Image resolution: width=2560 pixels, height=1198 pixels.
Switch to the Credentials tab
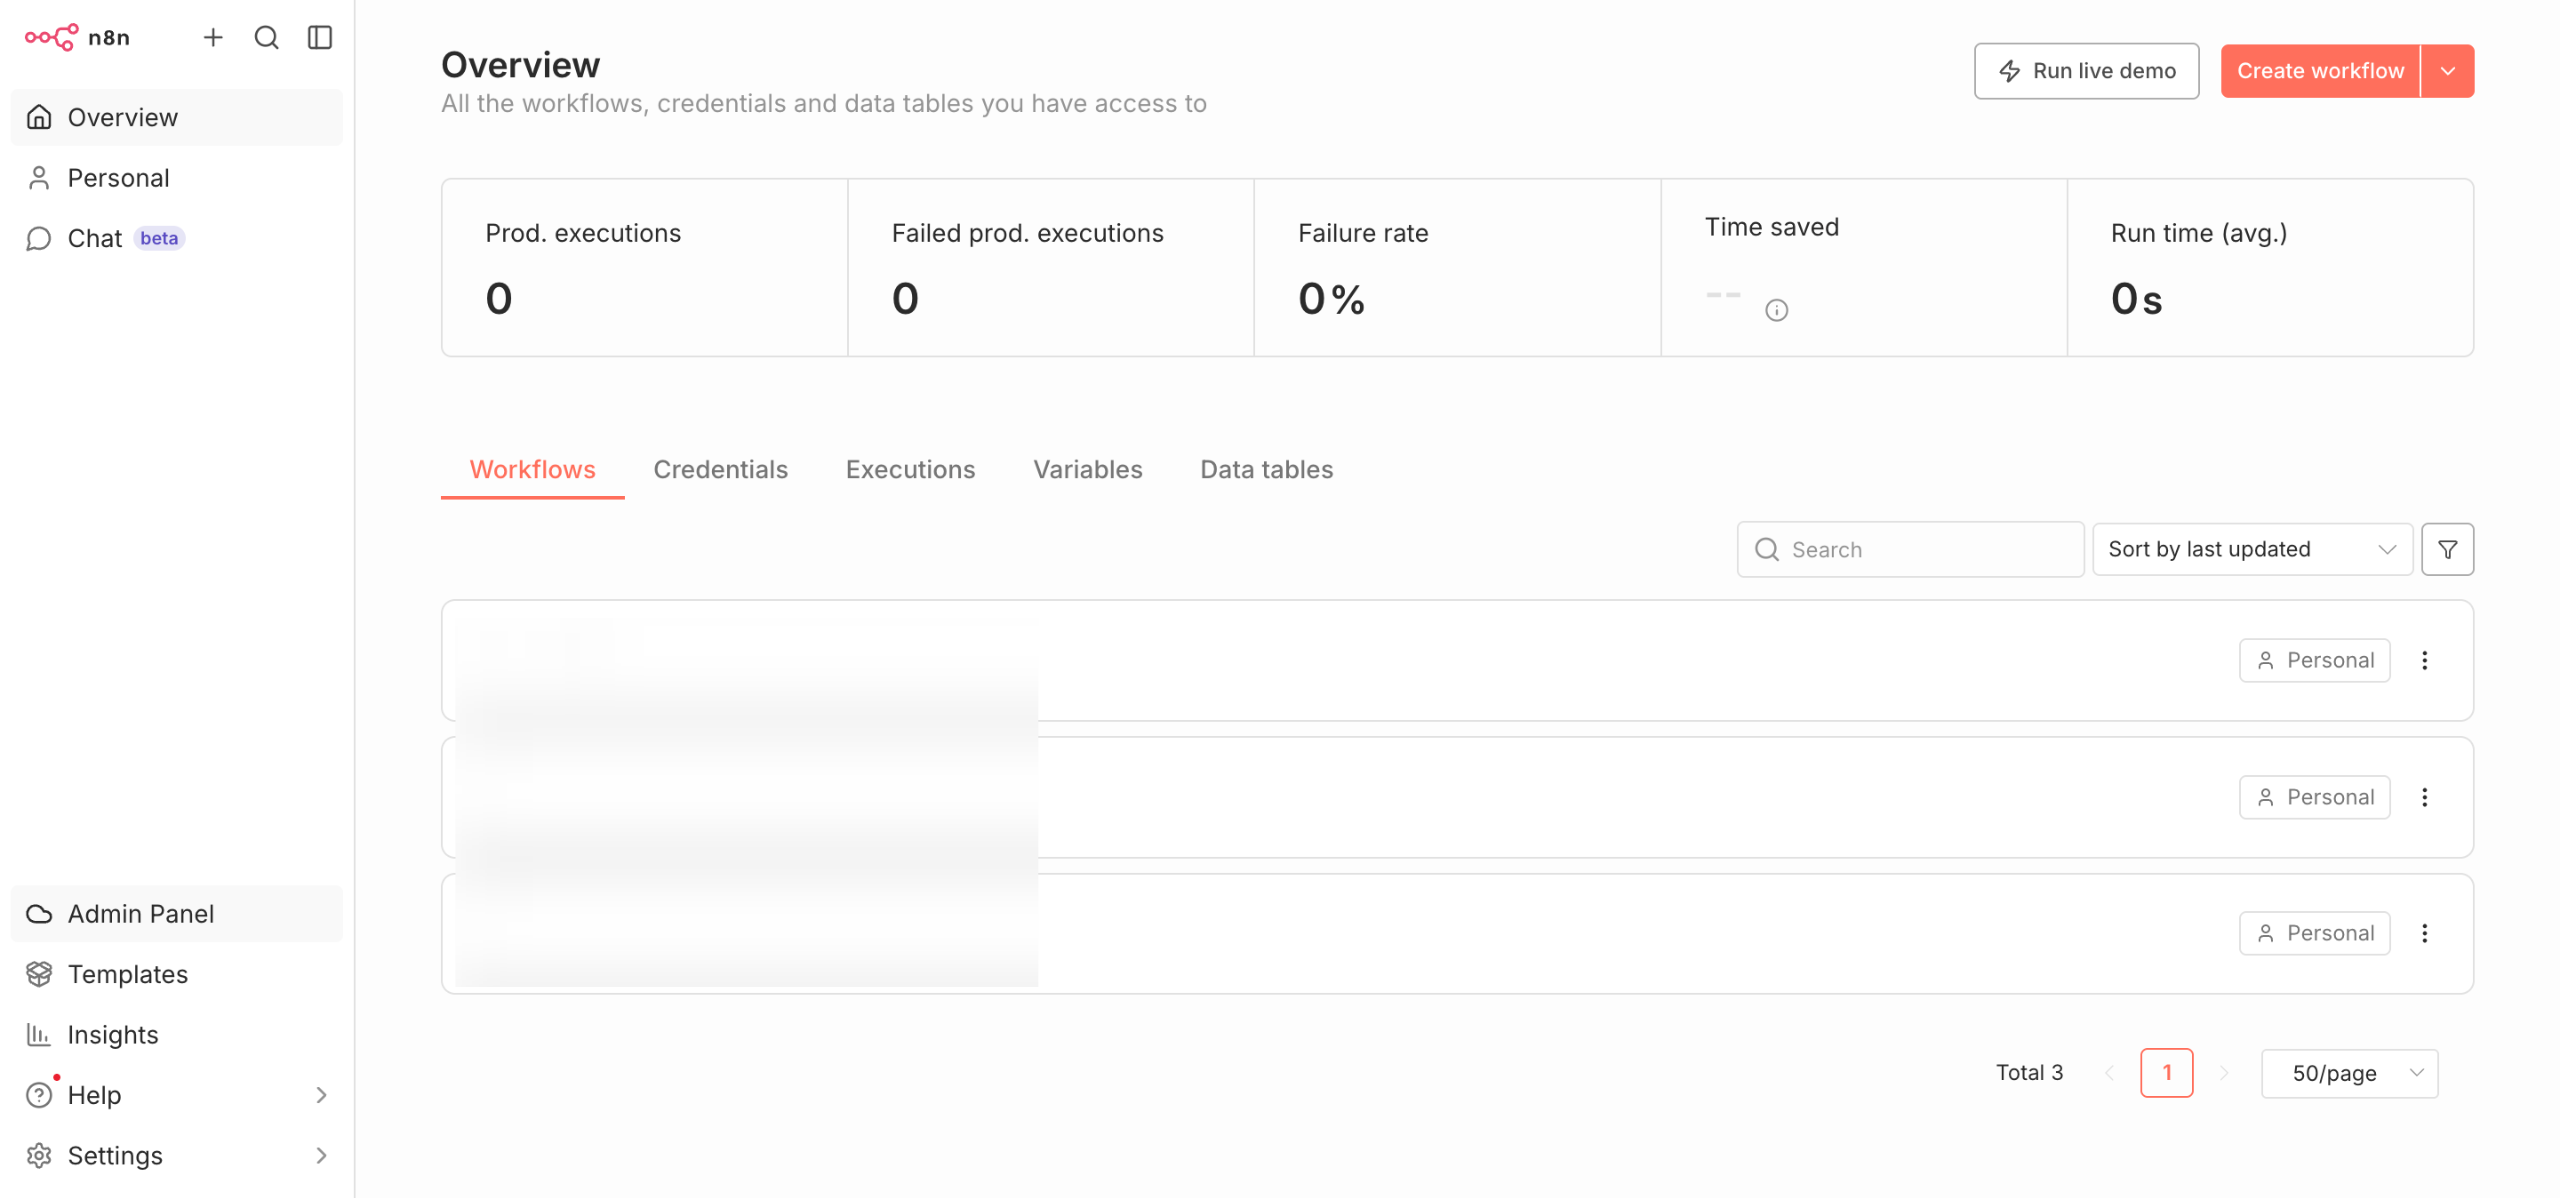720,469
